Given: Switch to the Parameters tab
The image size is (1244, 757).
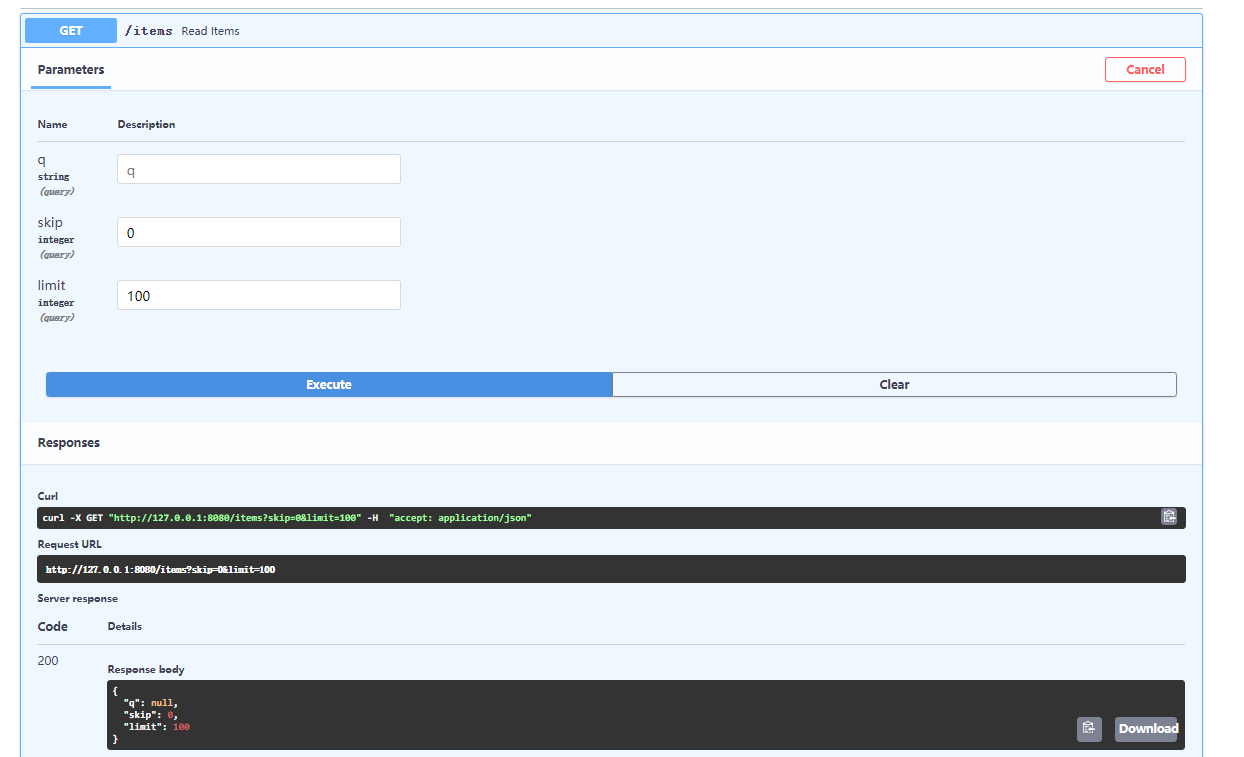Looking at the screenshot, I should [x=70, y=69].
